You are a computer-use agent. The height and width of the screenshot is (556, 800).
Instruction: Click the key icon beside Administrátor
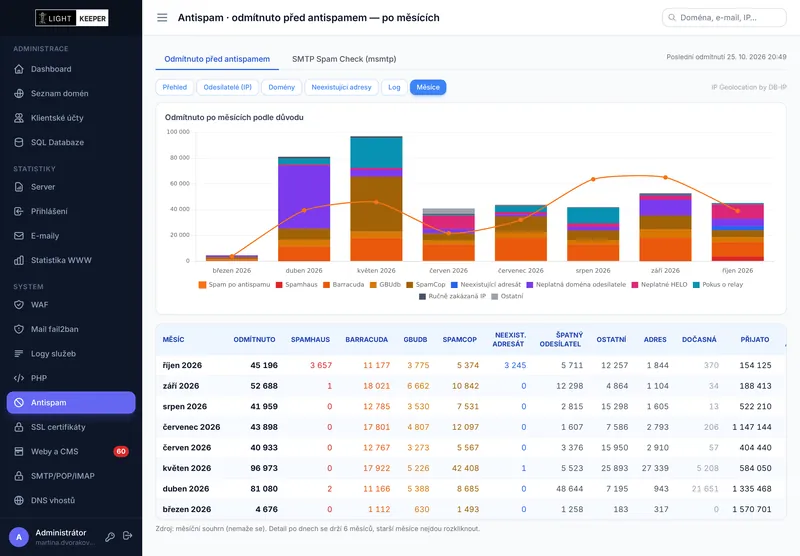pyautogui.click(x=110, y=536)
